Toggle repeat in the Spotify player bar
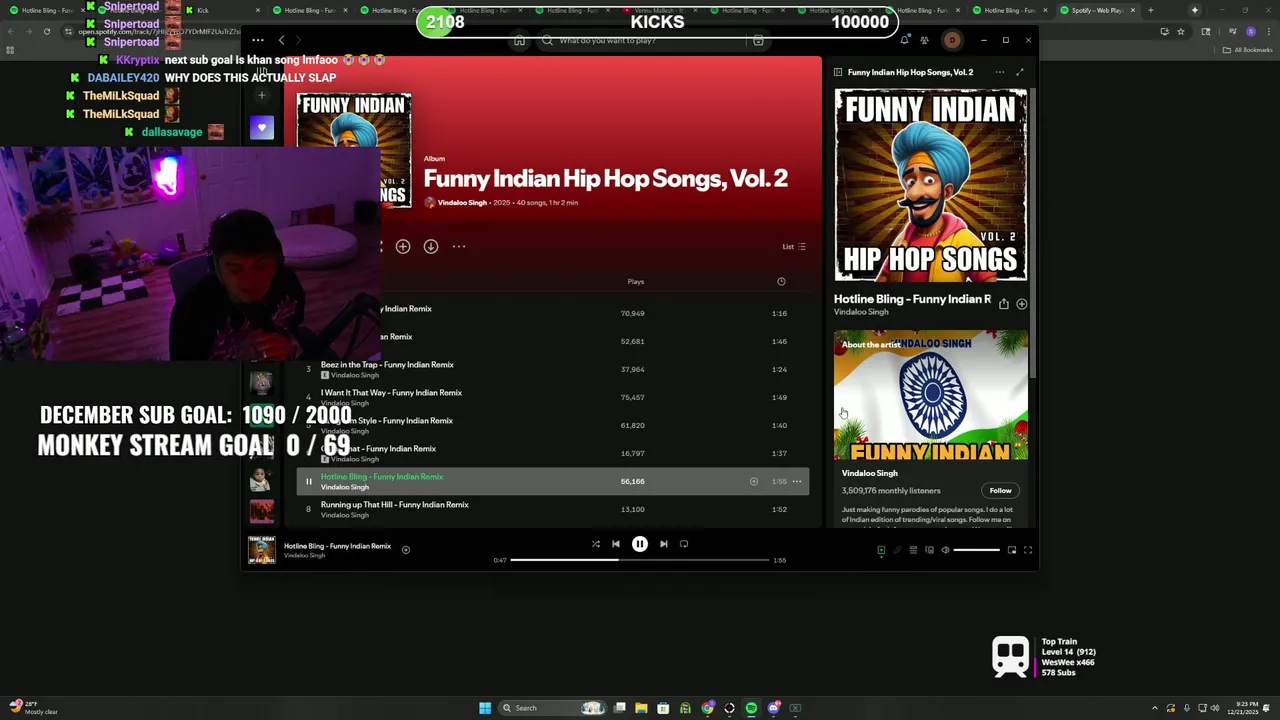This screenshot has width=1280, height=720. tap(684, 544)
